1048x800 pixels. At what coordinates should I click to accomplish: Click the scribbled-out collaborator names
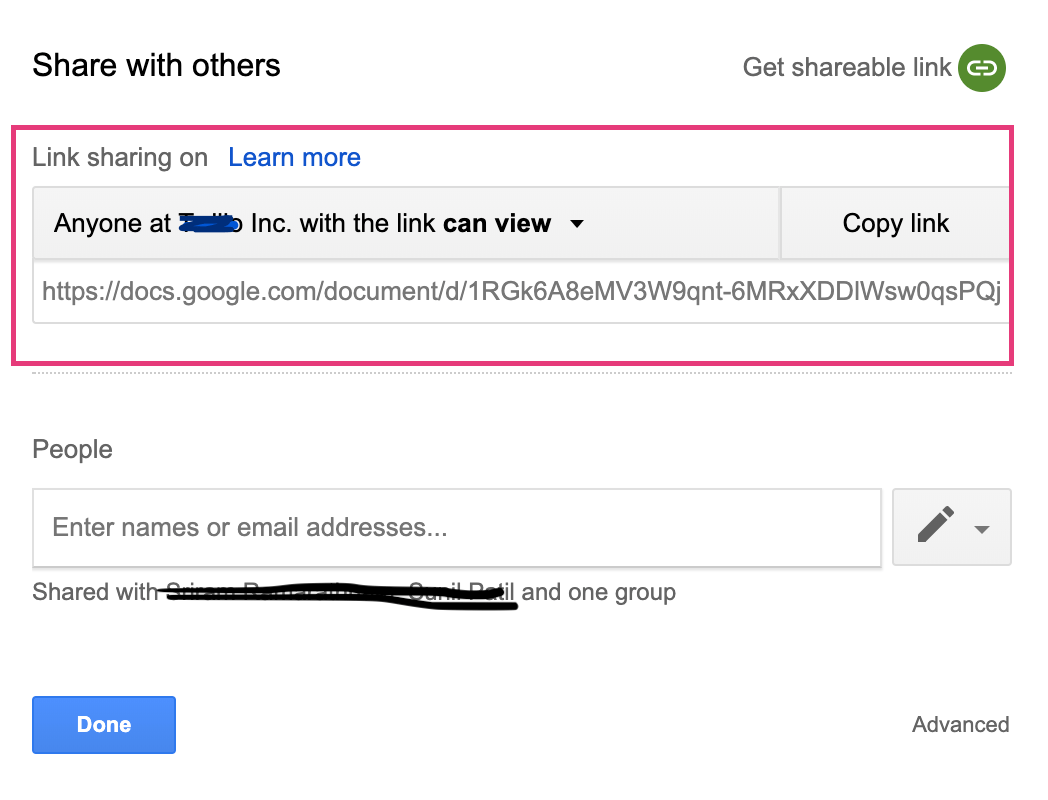340,594
